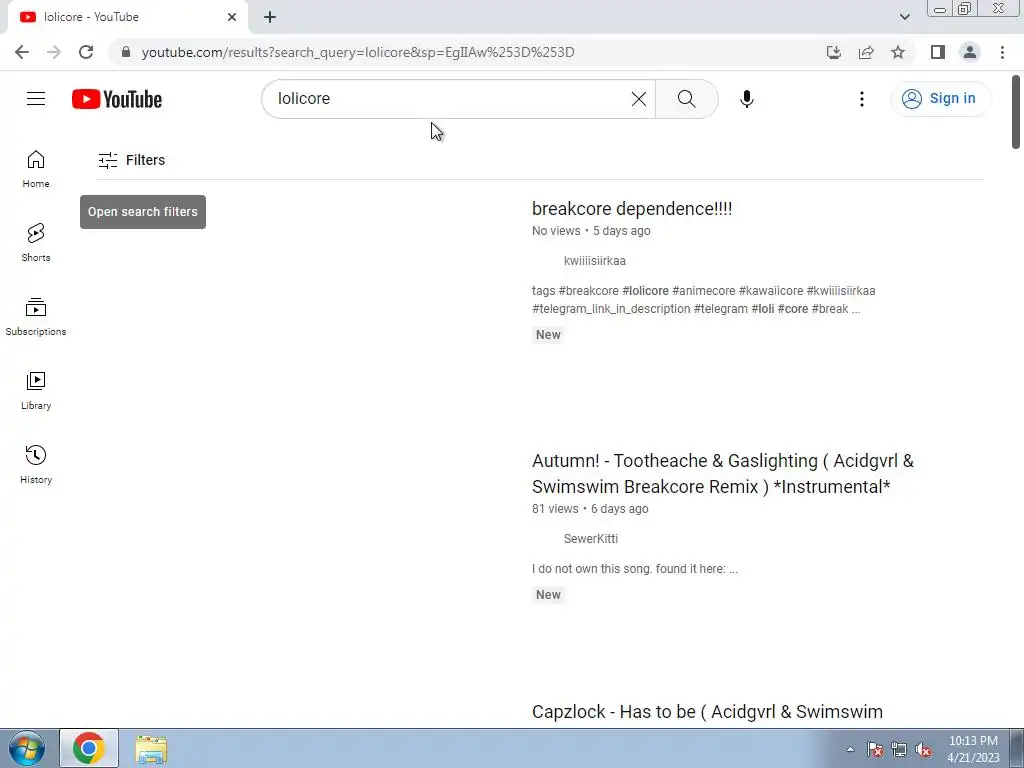Open Subscriptions from the sidebar
The width and height of the screenshot is (1024, 768).
(36, 317)
